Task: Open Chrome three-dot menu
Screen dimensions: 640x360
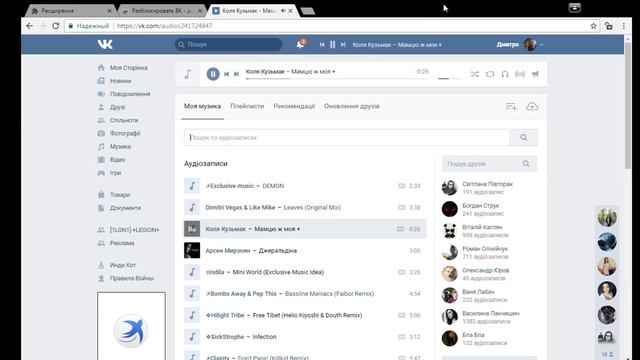Action: coord(624,26)
